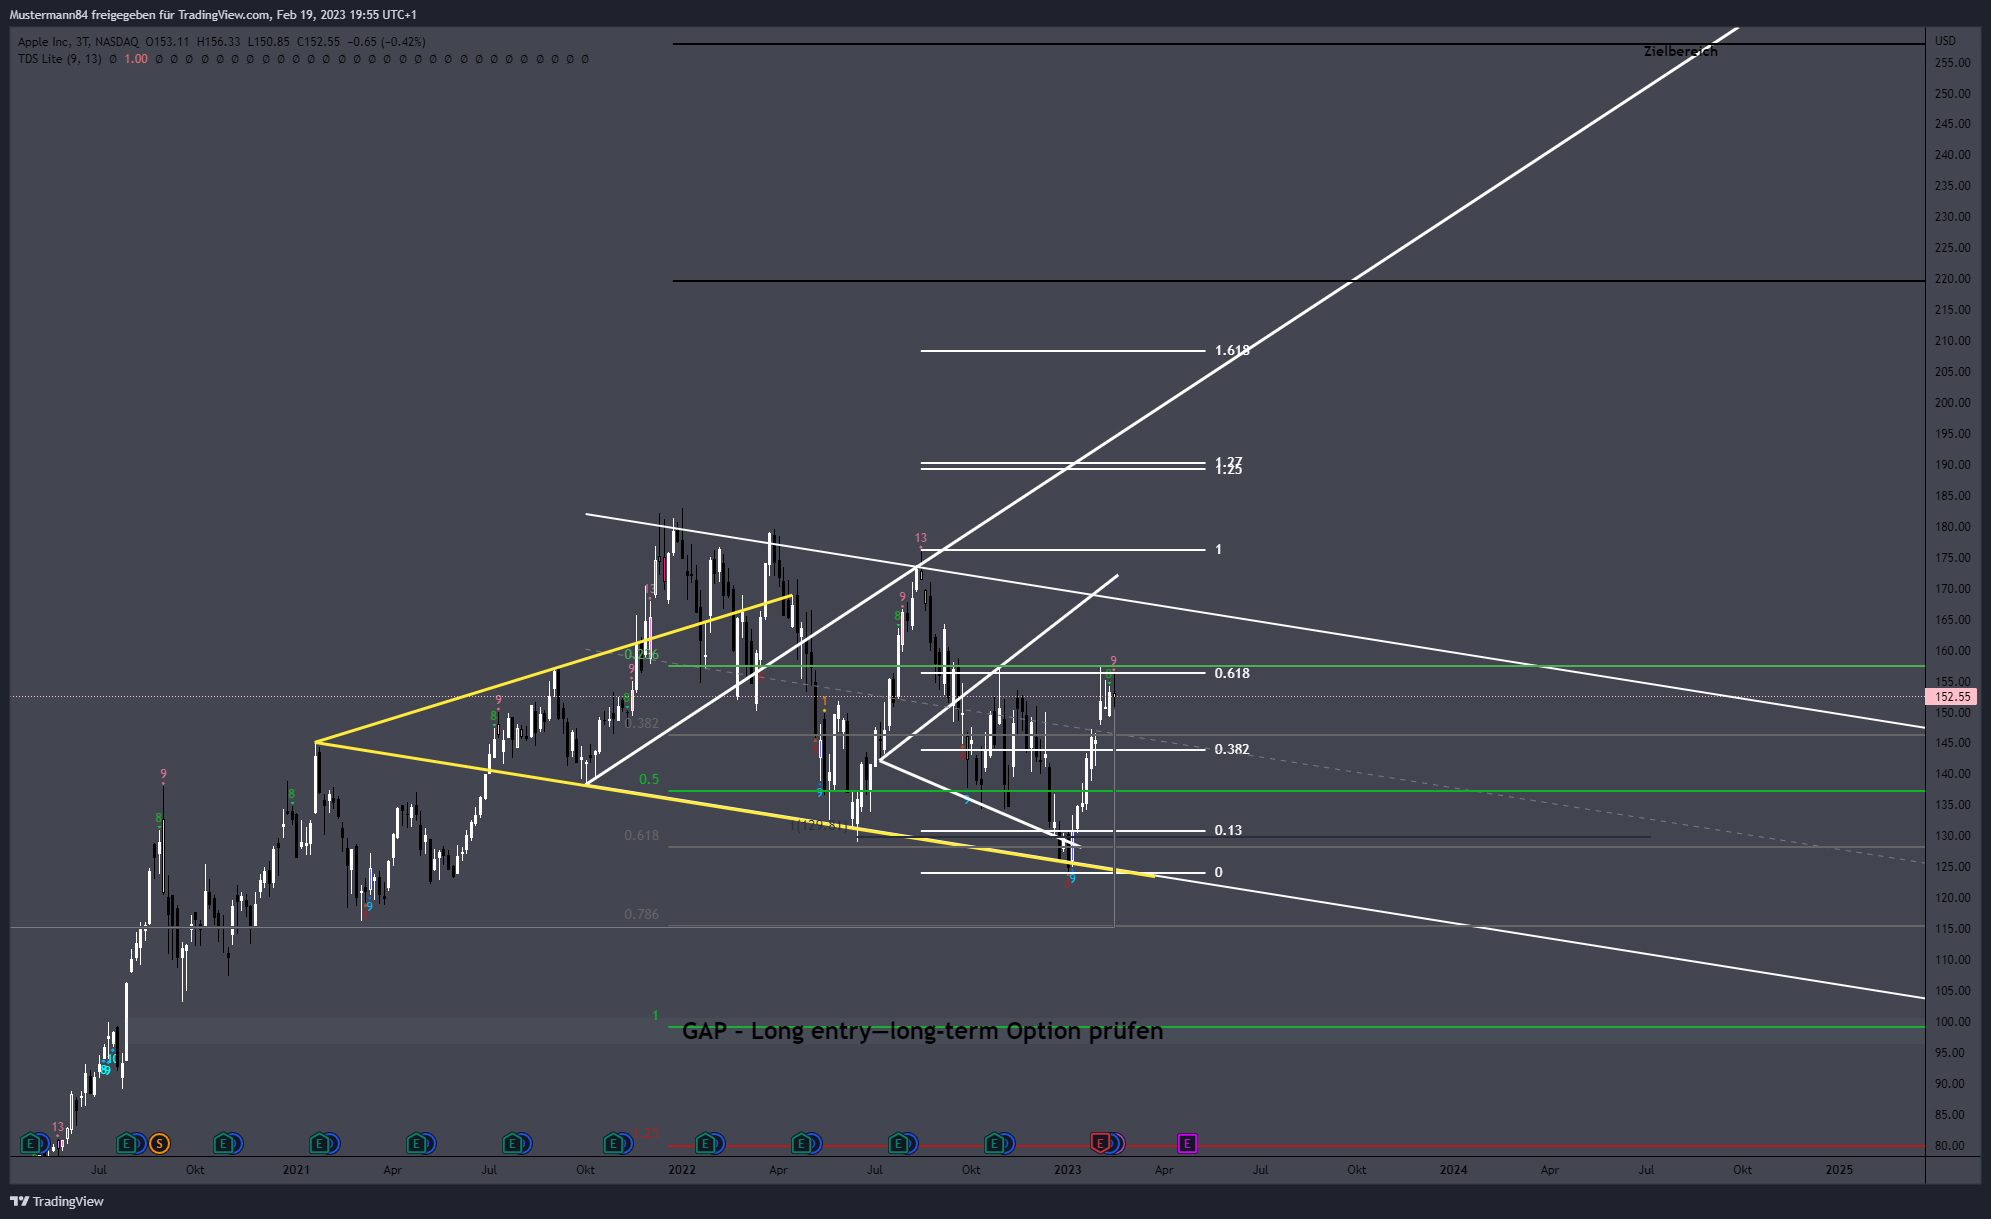The image size is (1991, 1219).
Task: Click the 1.618 Fibonacci extension label
Action: pyautogui.click(x=1232, y=350)
